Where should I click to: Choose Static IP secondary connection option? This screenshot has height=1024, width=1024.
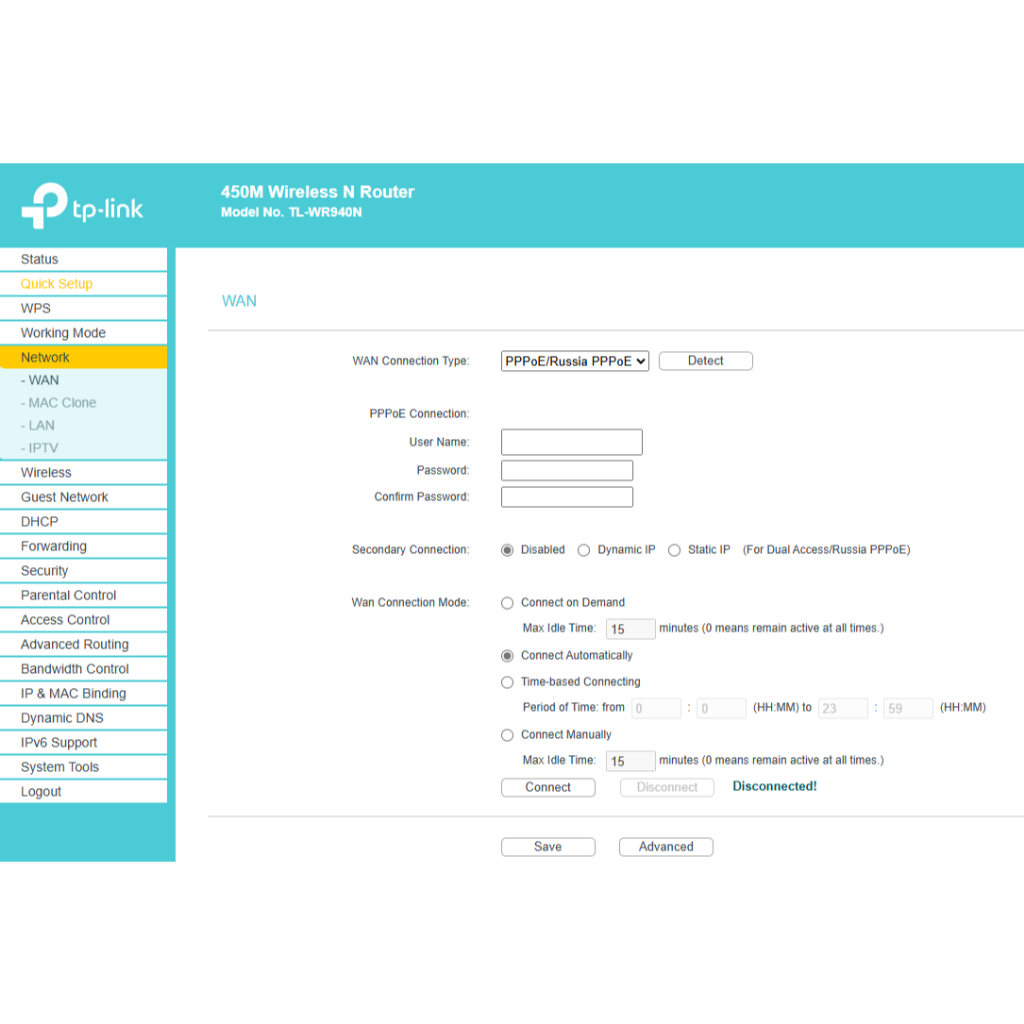pyautogui.click(x=674, y=550)
